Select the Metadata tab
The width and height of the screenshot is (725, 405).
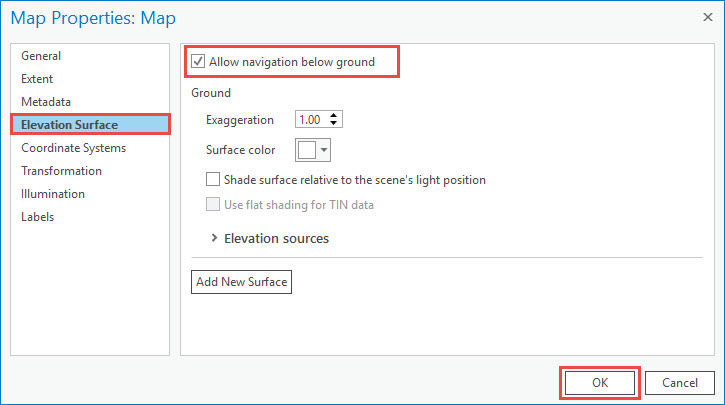point(46,102)
